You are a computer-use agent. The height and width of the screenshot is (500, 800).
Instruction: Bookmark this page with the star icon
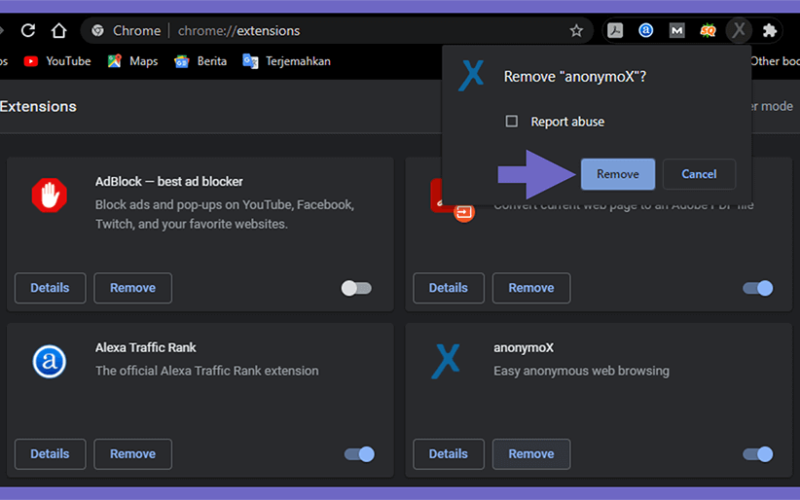click(x=576, y=31)
